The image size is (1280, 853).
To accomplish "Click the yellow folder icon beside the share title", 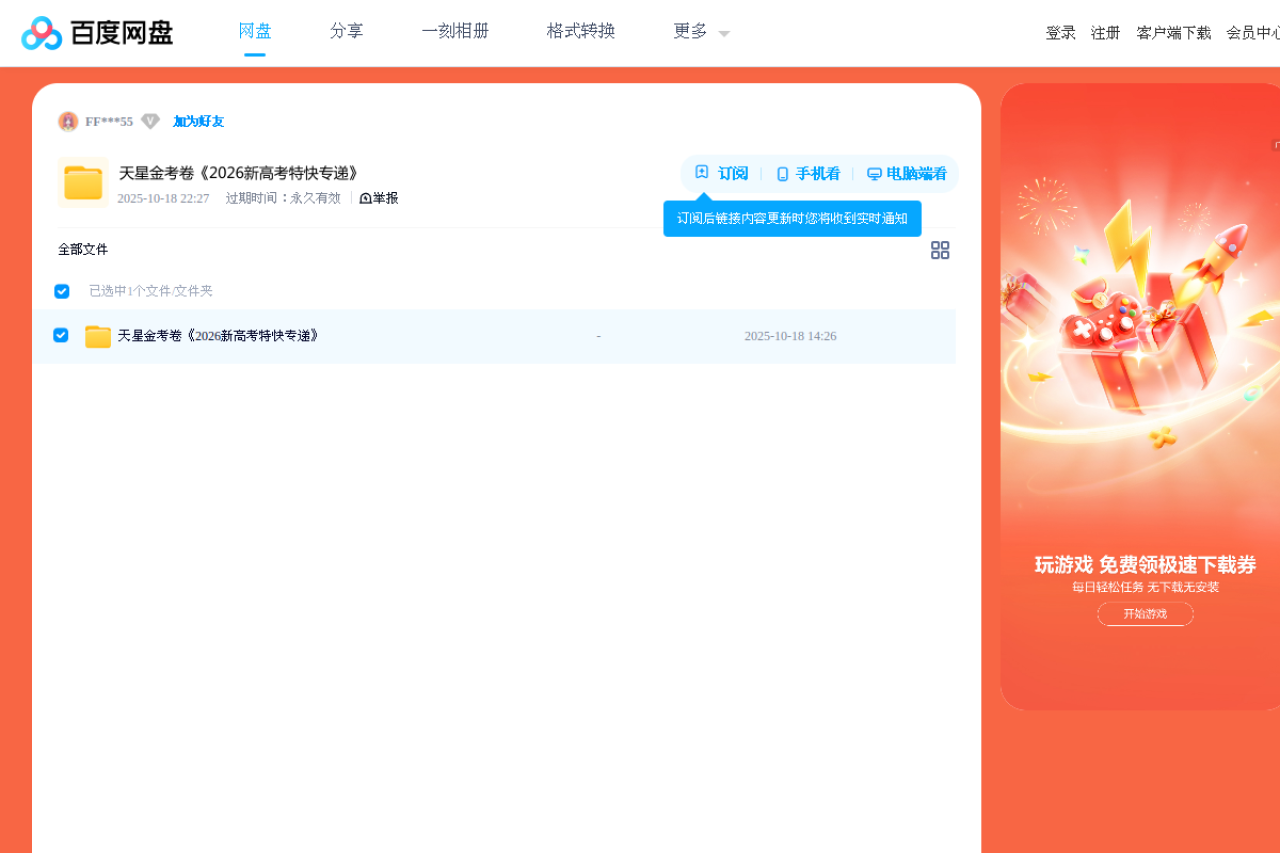I will pyautogui.click(x=83, y=182).
